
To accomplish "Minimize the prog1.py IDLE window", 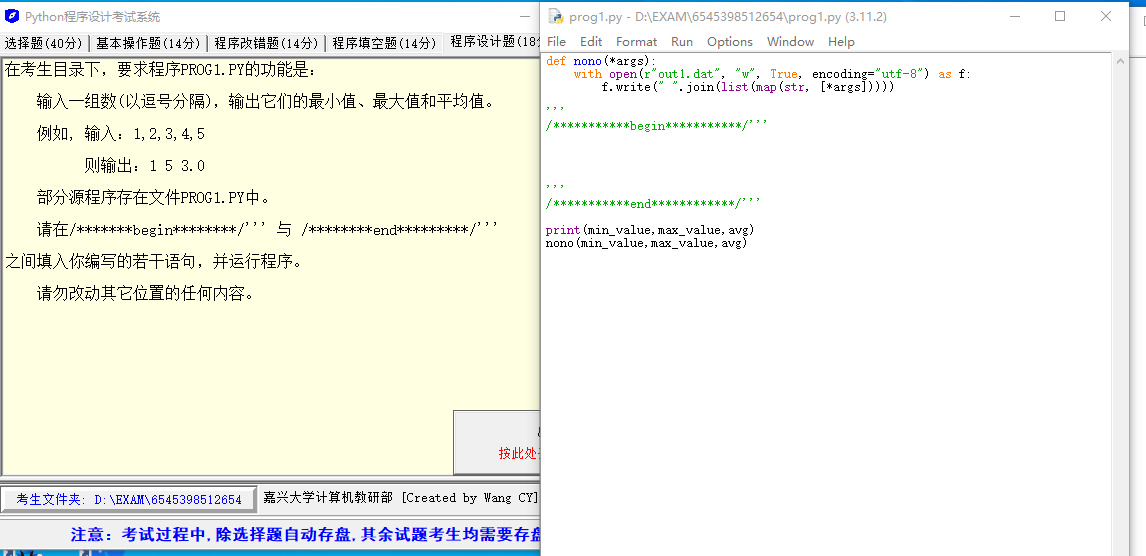I will [1014, 16].
